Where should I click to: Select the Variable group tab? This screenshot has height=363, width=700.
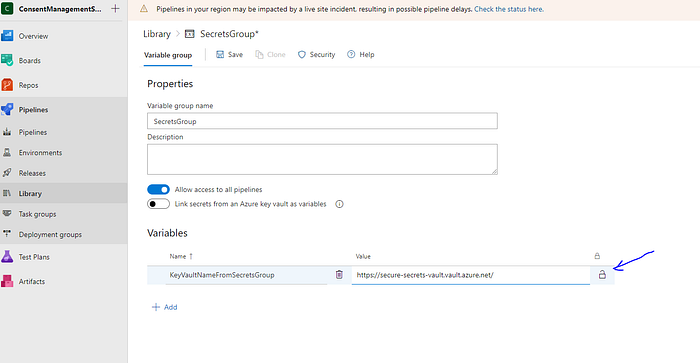point(168,55)
